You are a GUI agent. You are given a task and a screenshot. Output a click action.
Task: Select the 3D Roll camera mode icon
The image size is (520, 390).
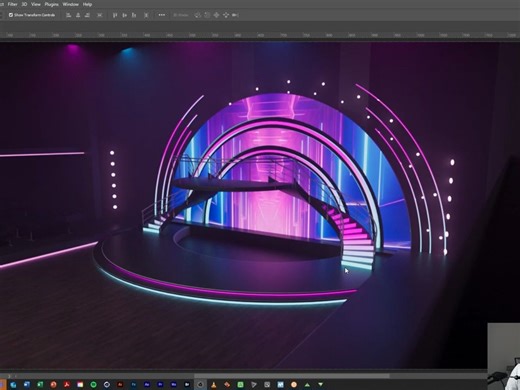click(x=207, y=15)
